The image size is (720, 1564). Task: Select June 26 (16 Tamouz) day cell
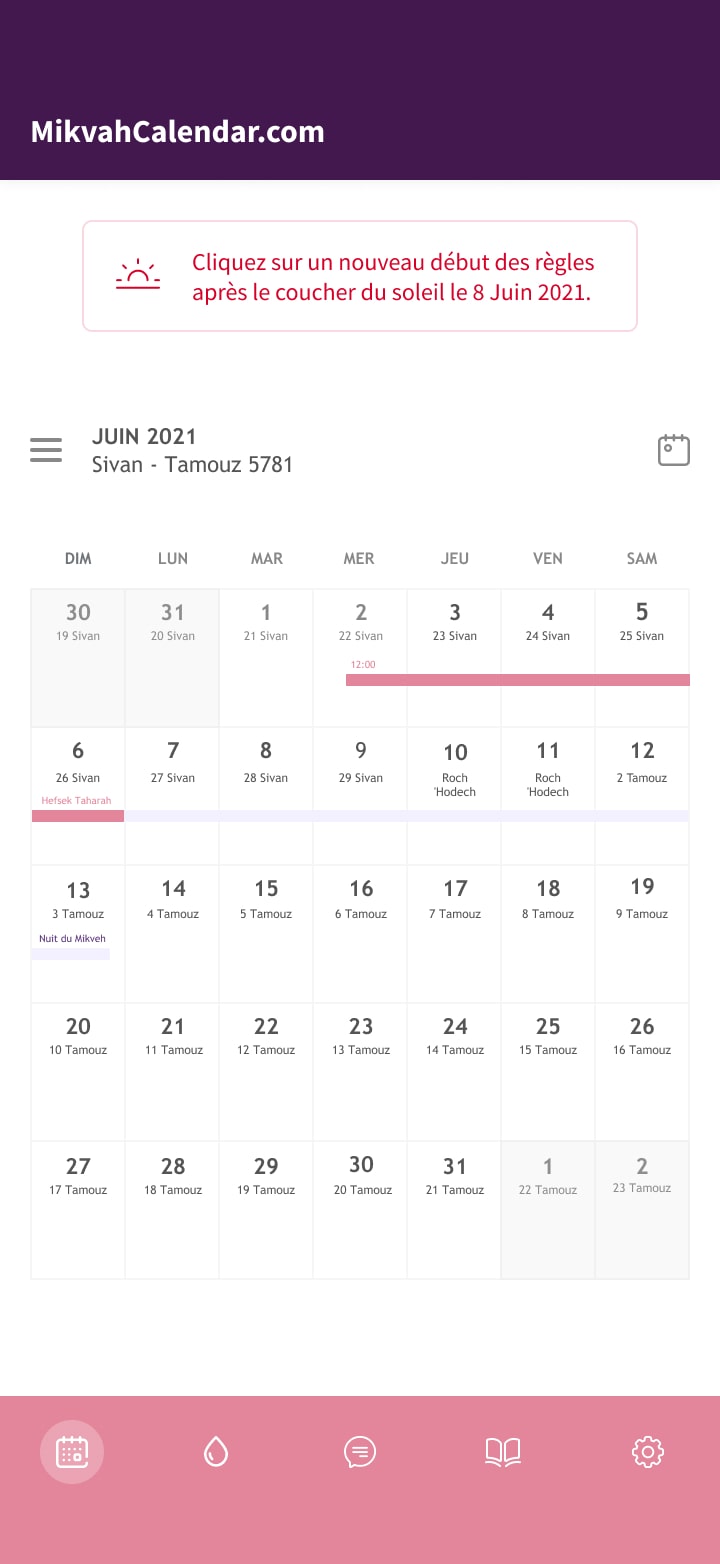pos(642,1071)
